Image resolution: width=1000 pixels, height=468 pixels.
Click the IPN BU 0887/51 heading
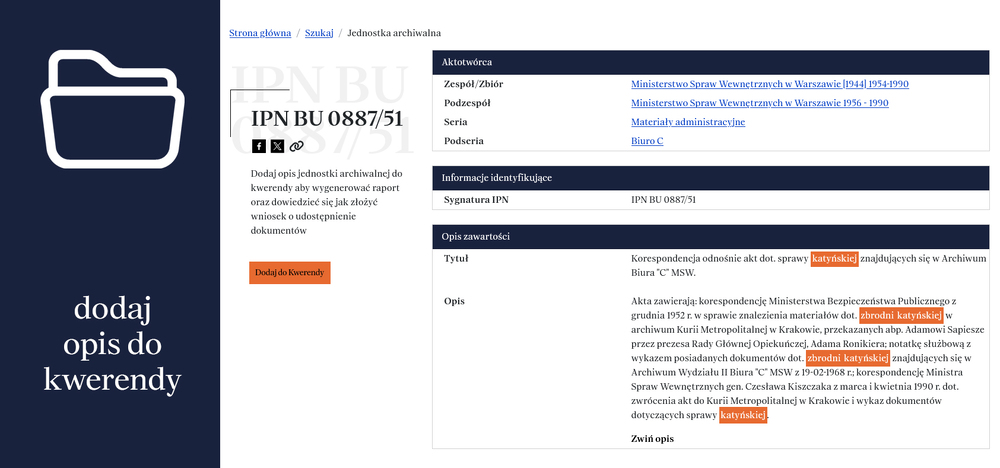[x=326, y=119]
